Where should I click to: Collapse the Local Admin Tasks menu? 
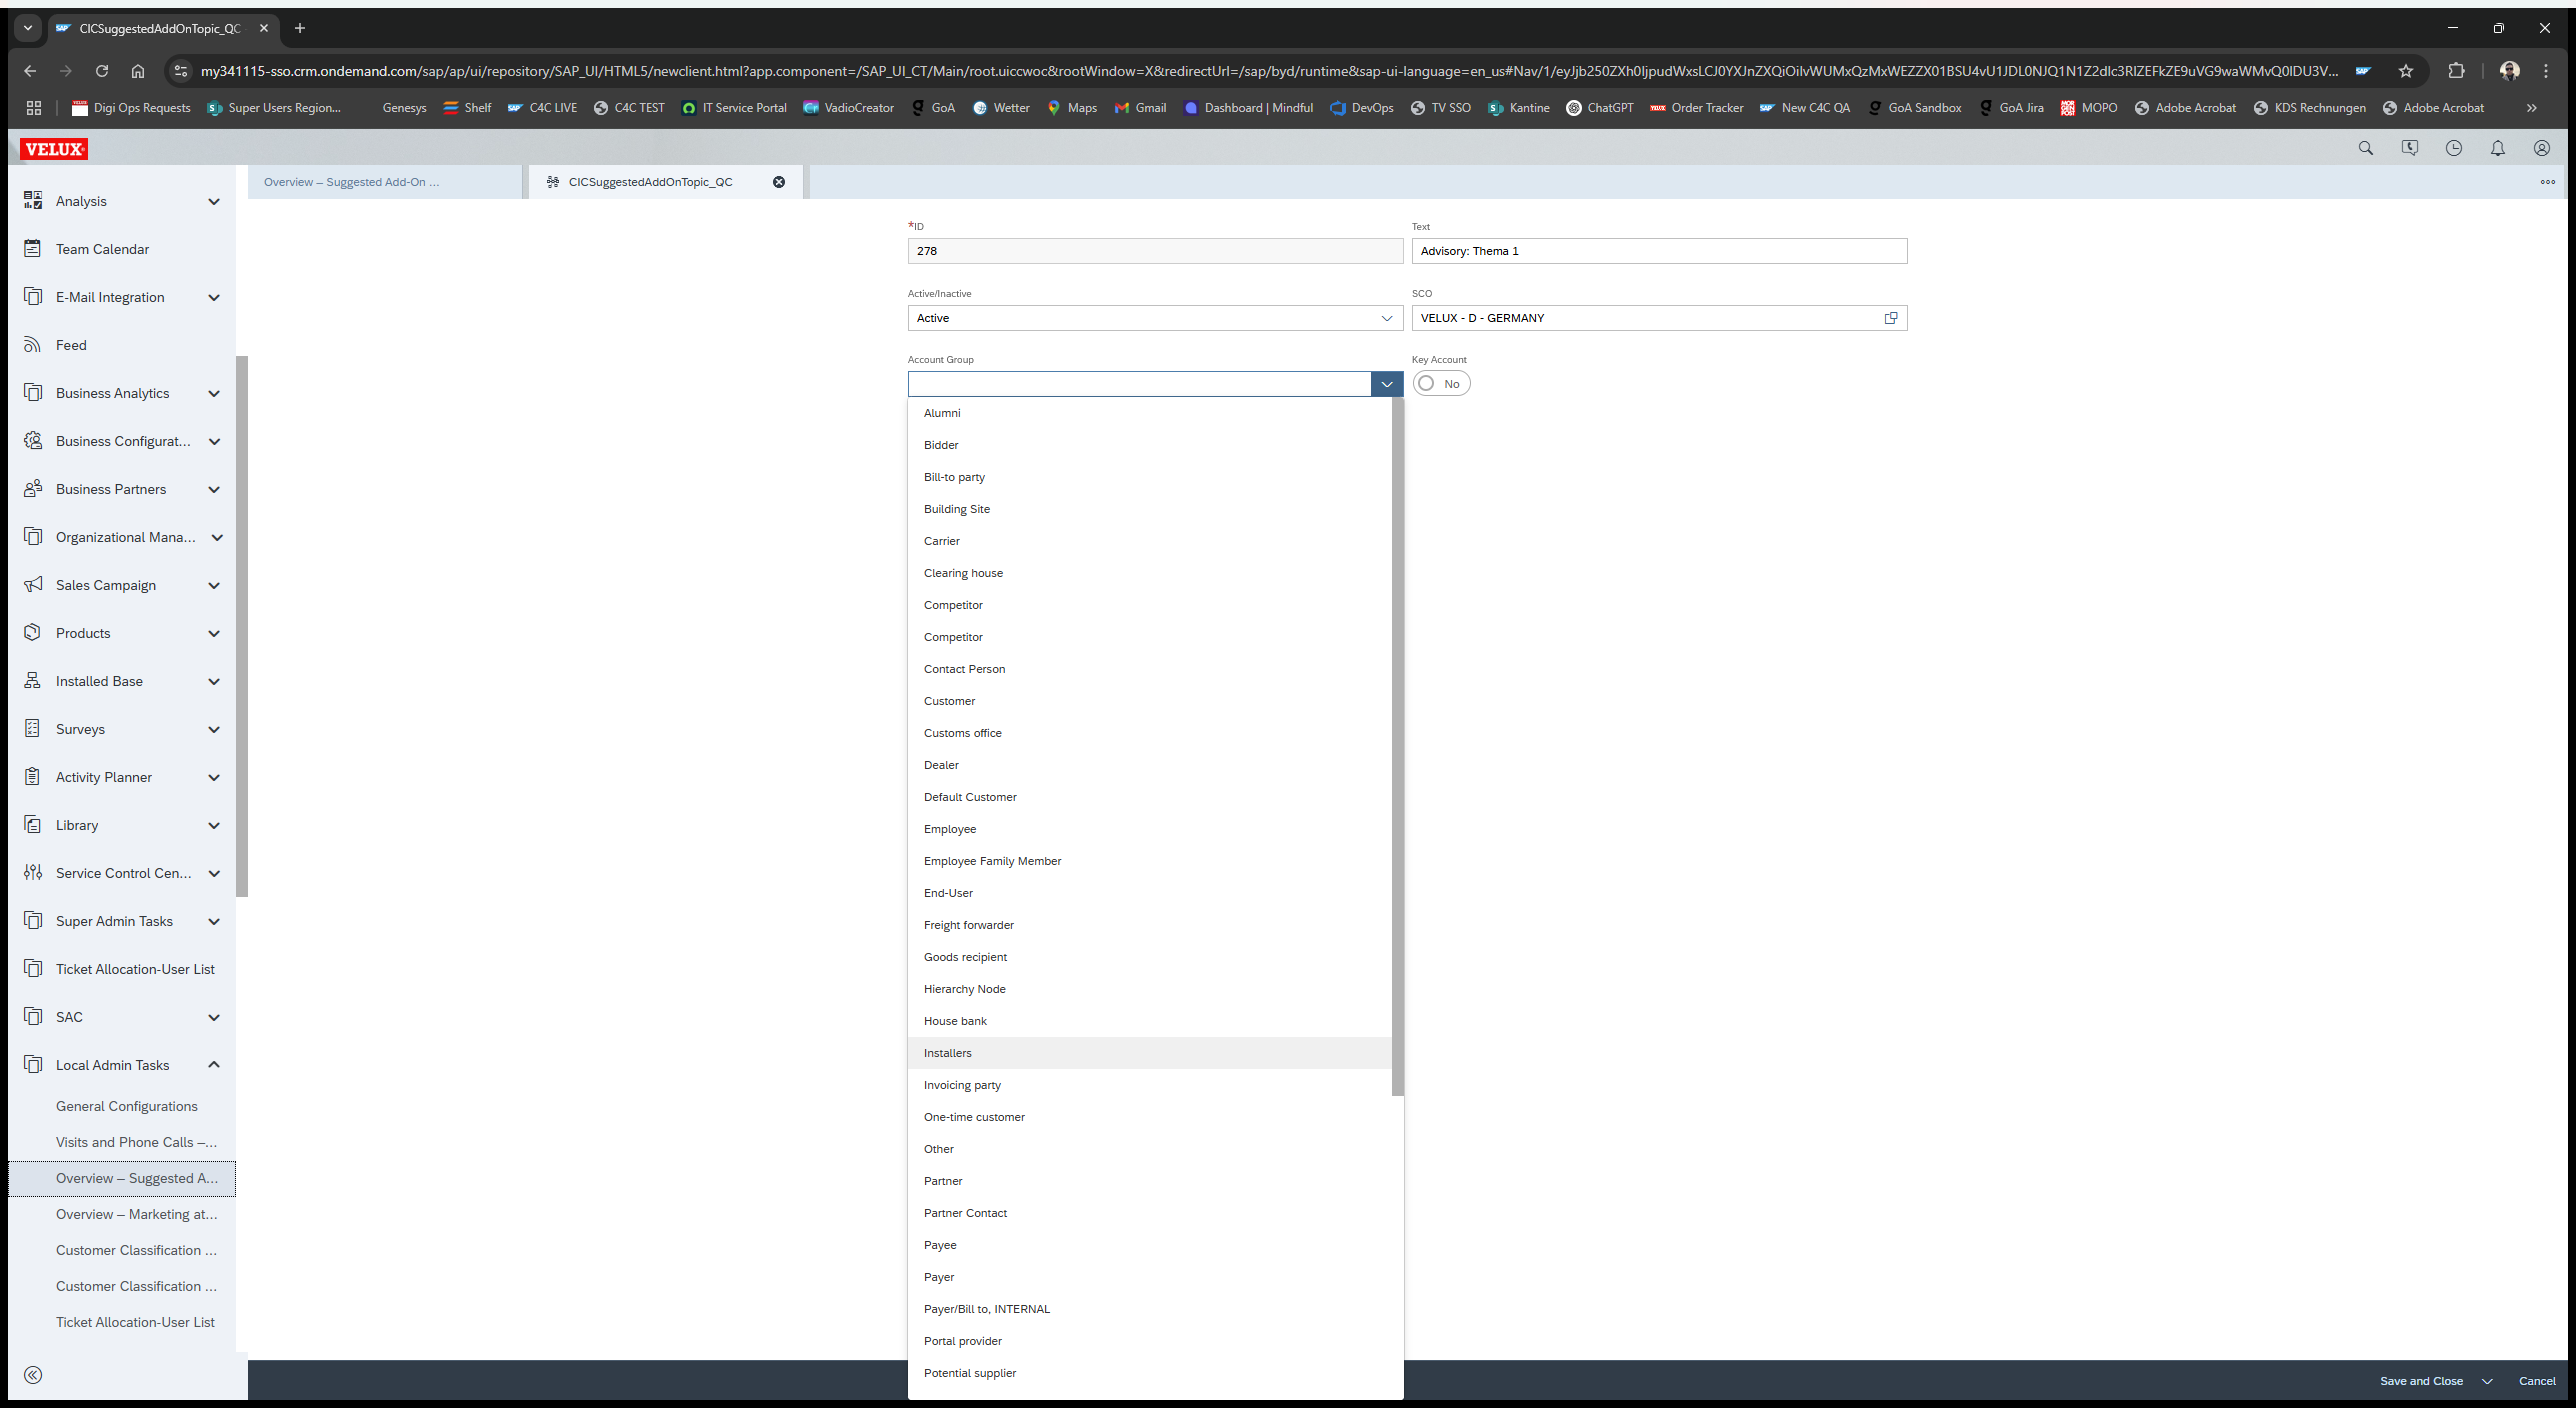(214, 1065)
